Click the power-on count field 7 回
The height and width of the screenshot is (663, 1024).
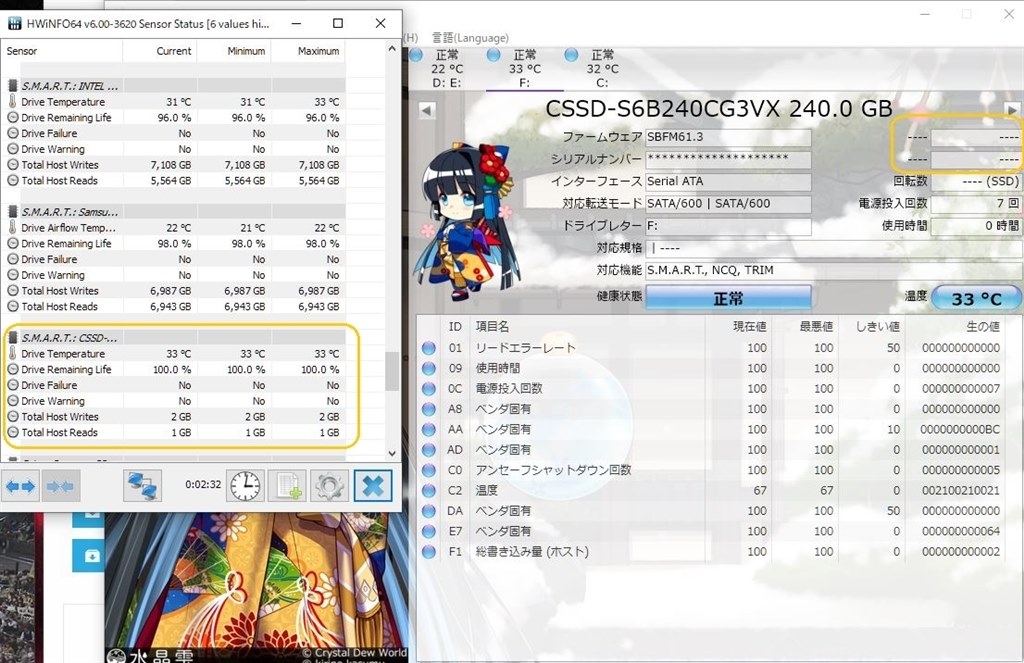[x=976, y=204]
